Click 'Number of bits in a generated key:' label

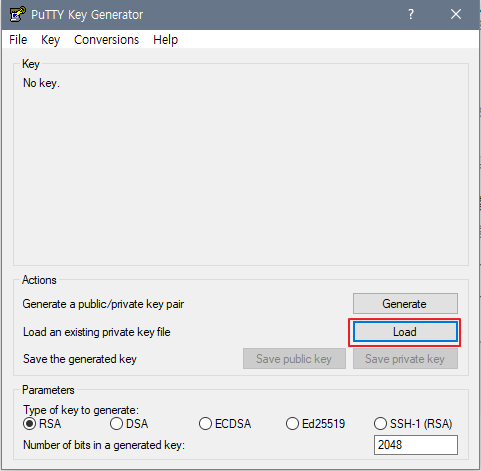(x=104, y=445)
